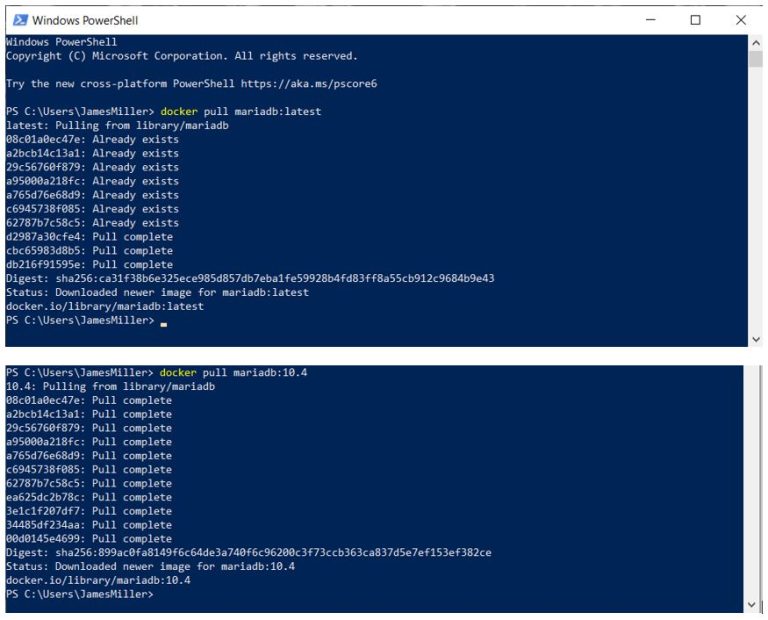Click the 'docker pull mariadb:10.4' command
The width and height of the screenshot is (768, 620).
233,373
